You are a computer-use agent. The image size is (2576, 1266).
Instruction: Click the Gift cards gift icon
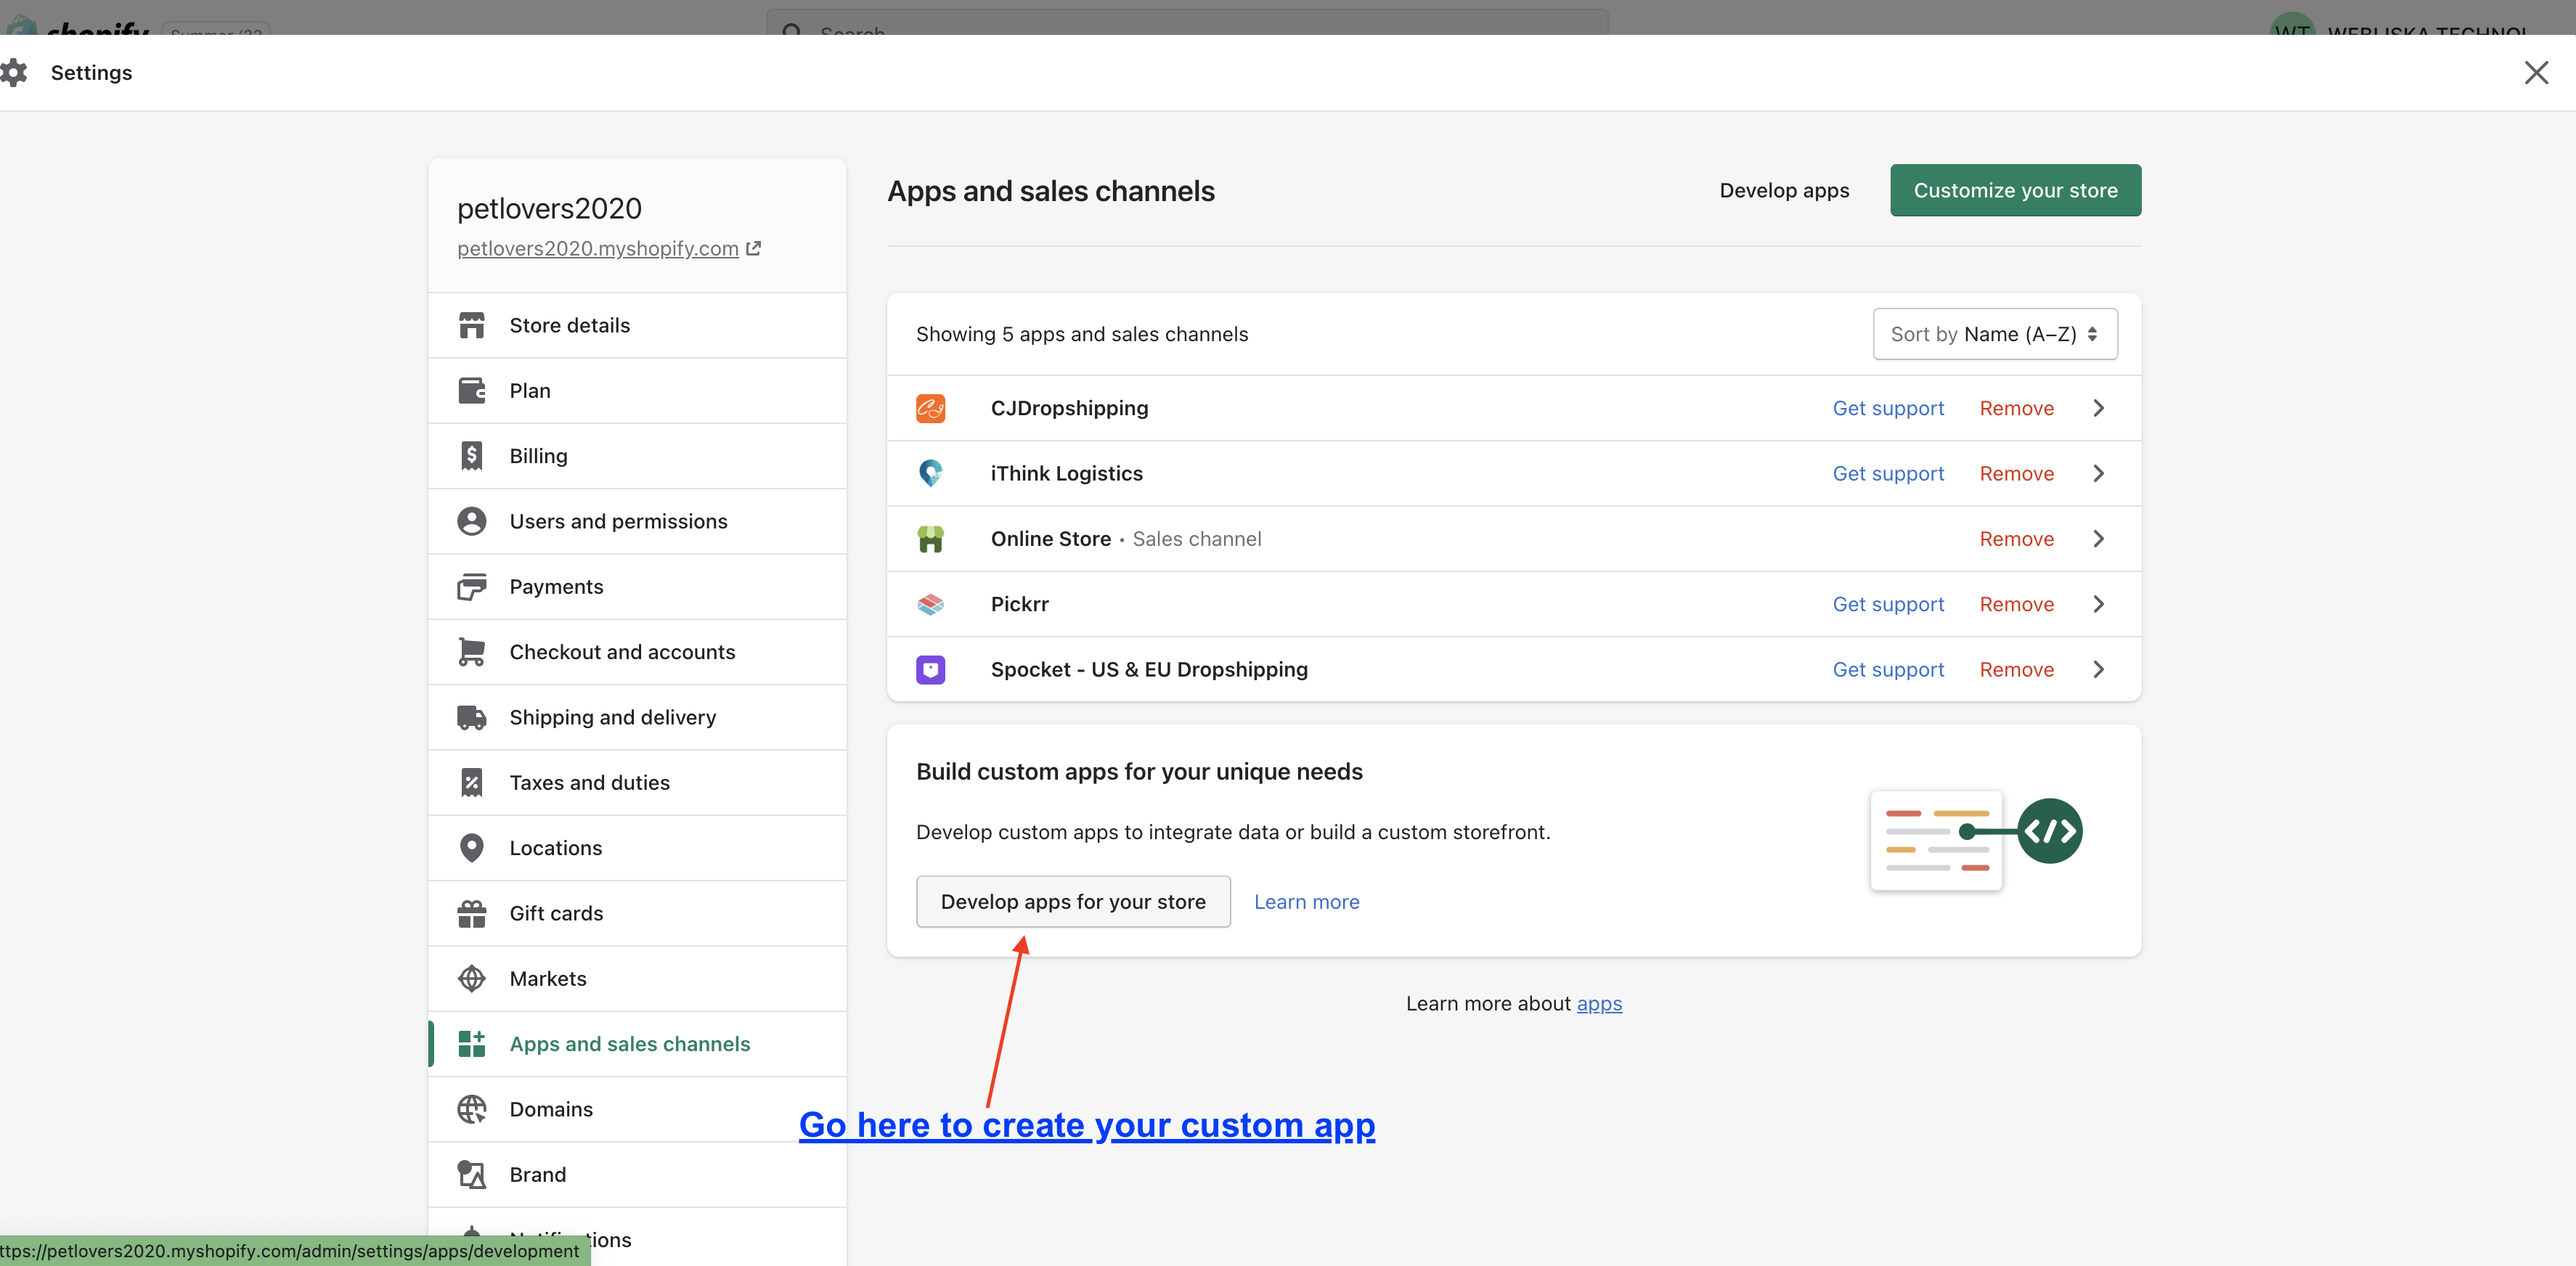pos(471,913)
